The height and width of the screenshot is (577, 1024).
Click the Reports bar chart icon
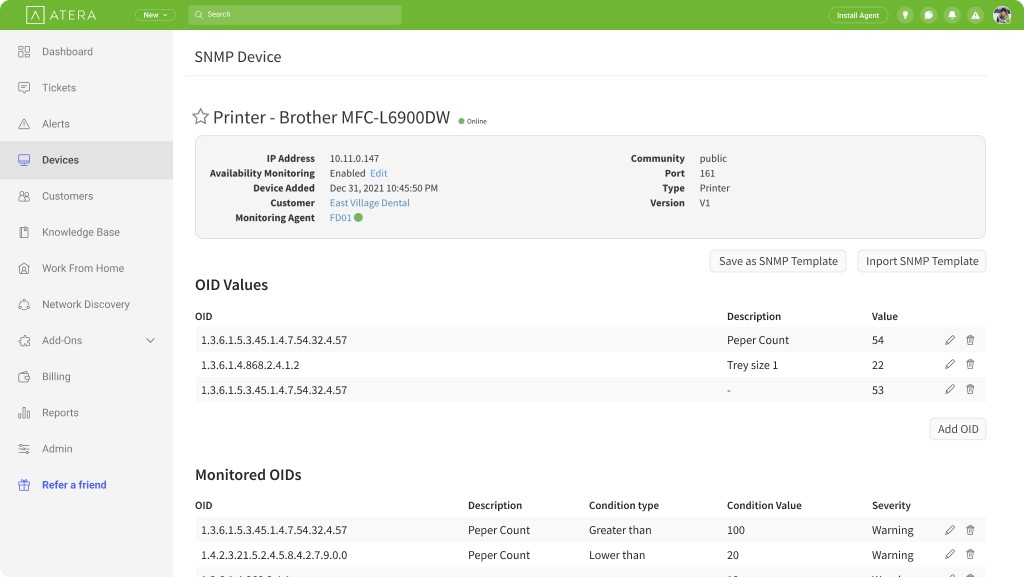(24, 413)
